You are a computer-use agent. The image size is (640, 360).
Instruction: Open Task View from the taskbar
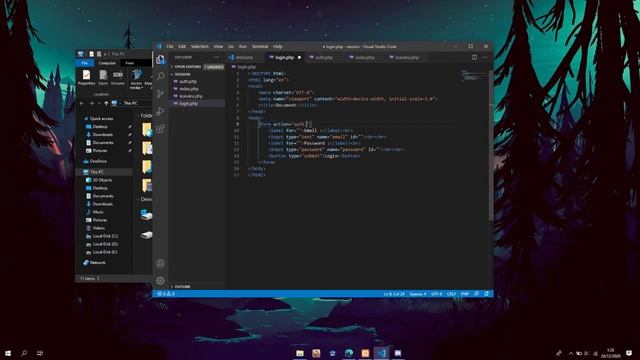(x=40, y=353)
